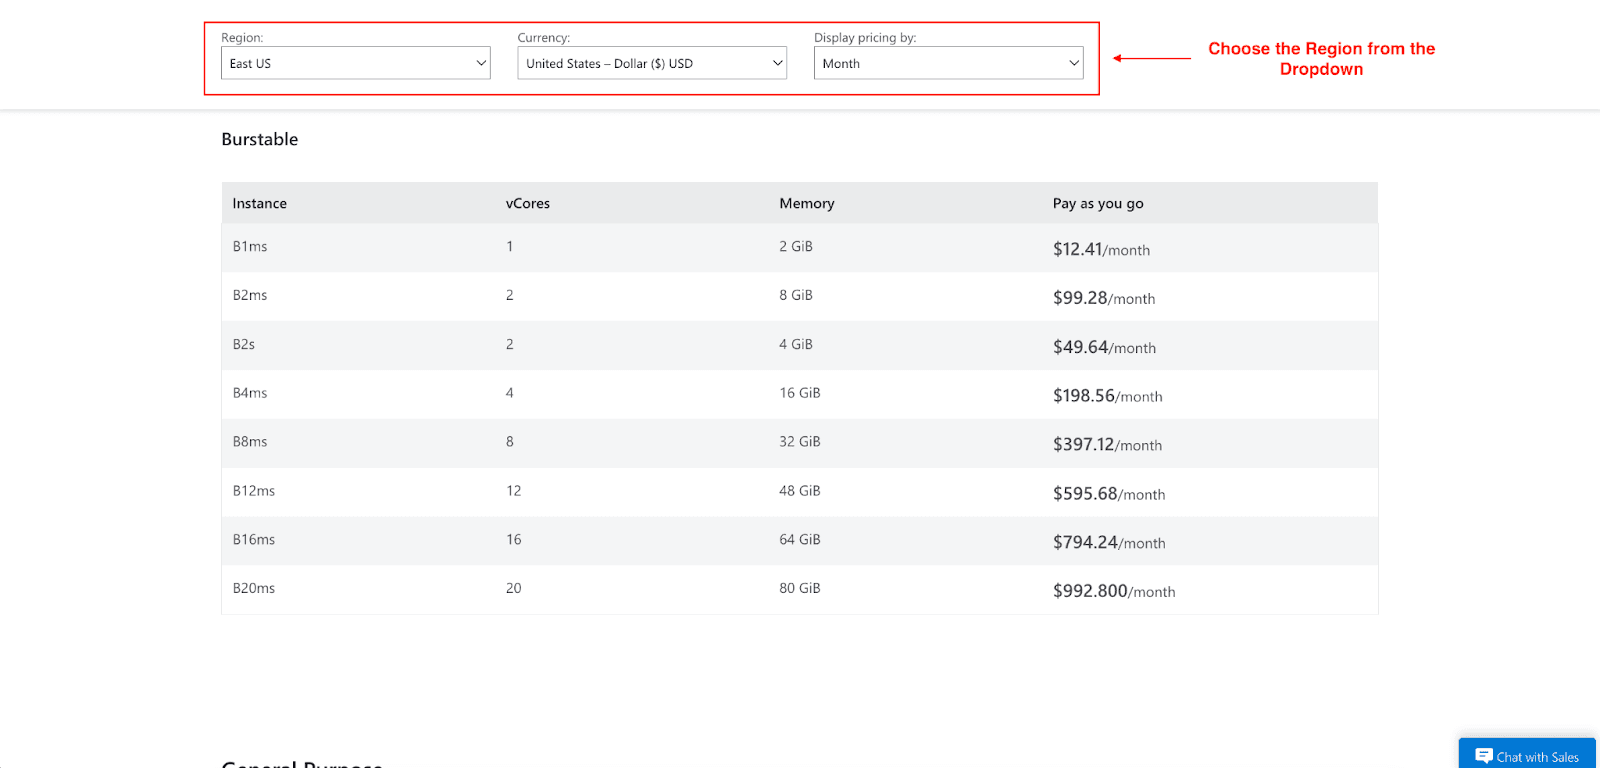This screenshot has height=768, width=1600.
Task: Select the B2ms instance name
Action: [x=250, y=295]
